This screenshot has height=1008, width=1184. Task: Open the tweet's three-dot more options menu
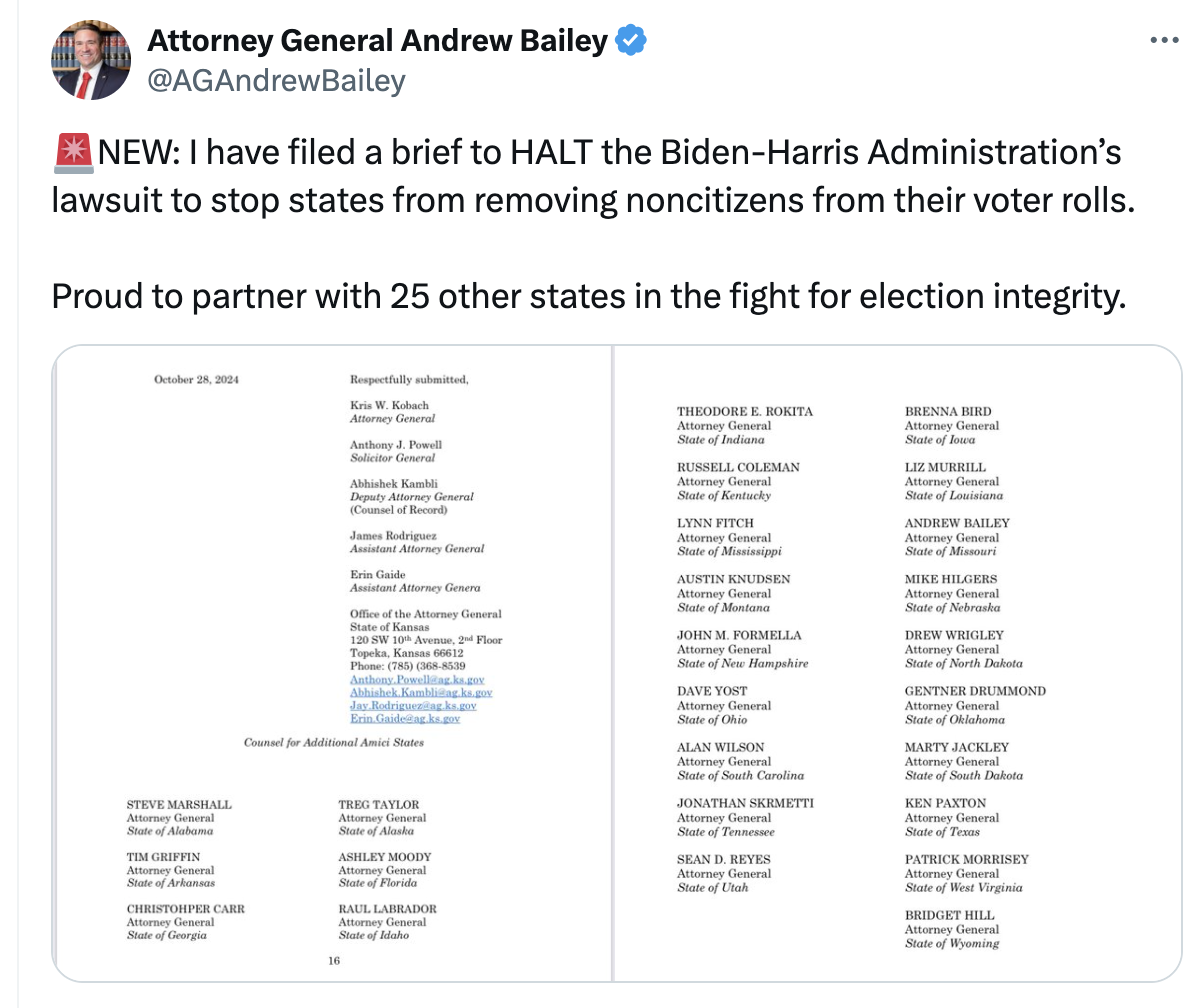(x=1164, y=41)
